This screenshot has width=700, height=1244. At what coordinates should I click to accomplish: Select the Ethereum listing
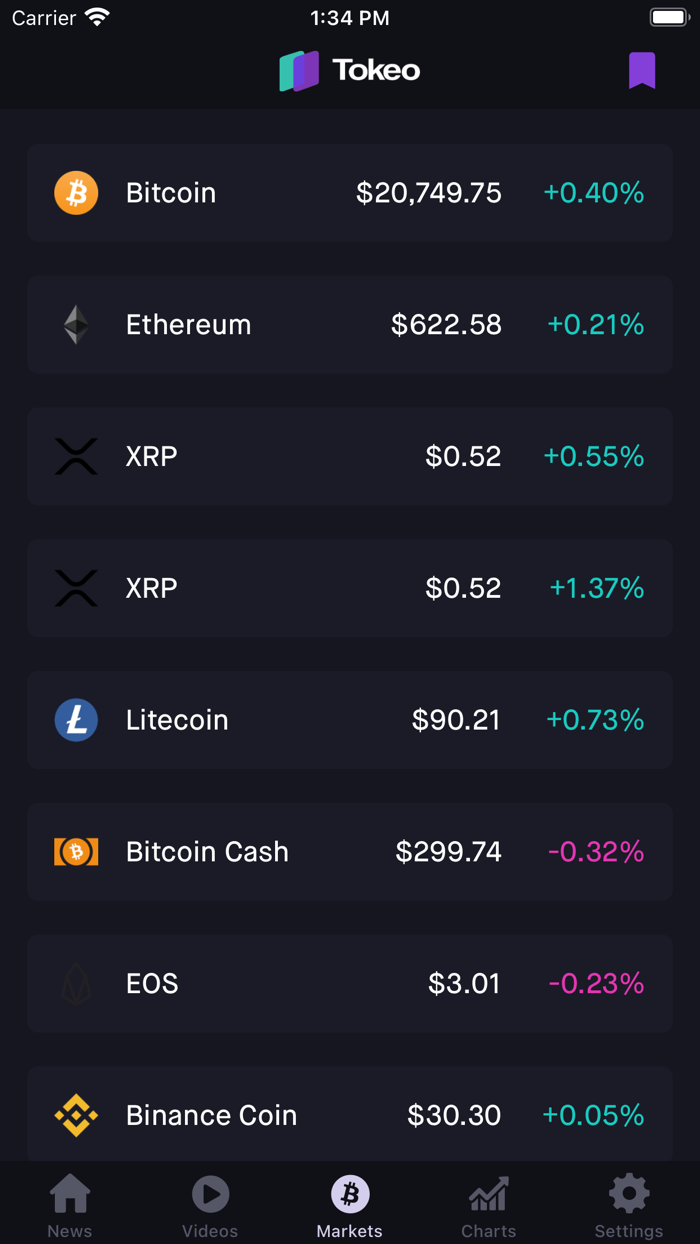pyautogui.click(x=350, y=324)
